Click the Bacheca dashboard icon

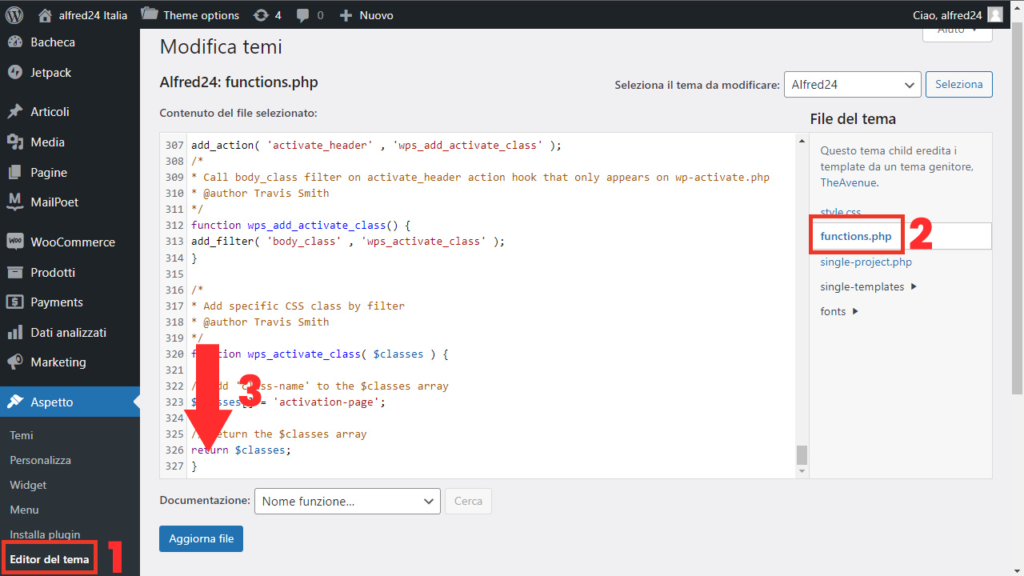tap(14, 42)
